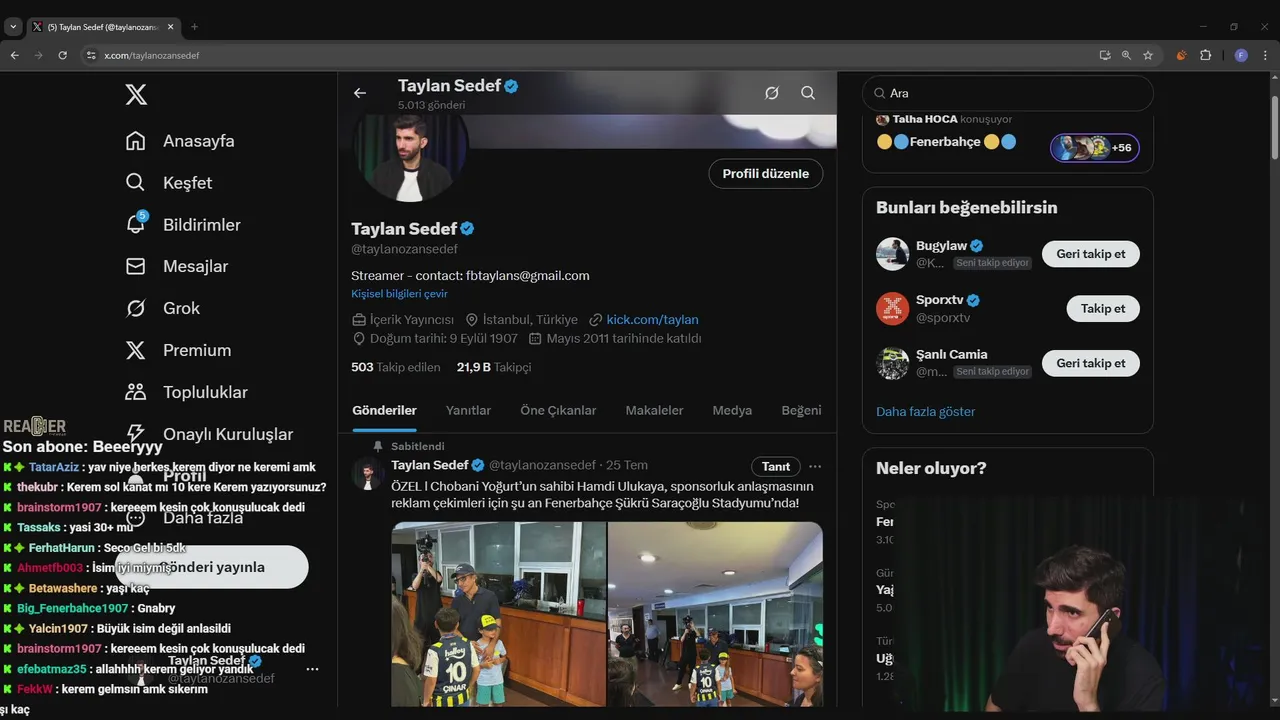The image size is (1280, 720).
Task: Open Mesajlar from sidebar
Action: (177, 267)
